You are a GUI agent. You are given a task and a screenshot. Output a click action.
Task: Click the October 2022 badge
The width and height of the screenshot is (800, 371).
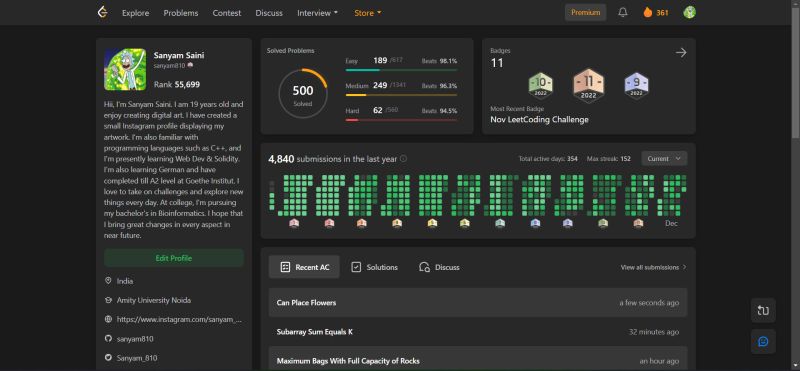click(540, 85)
